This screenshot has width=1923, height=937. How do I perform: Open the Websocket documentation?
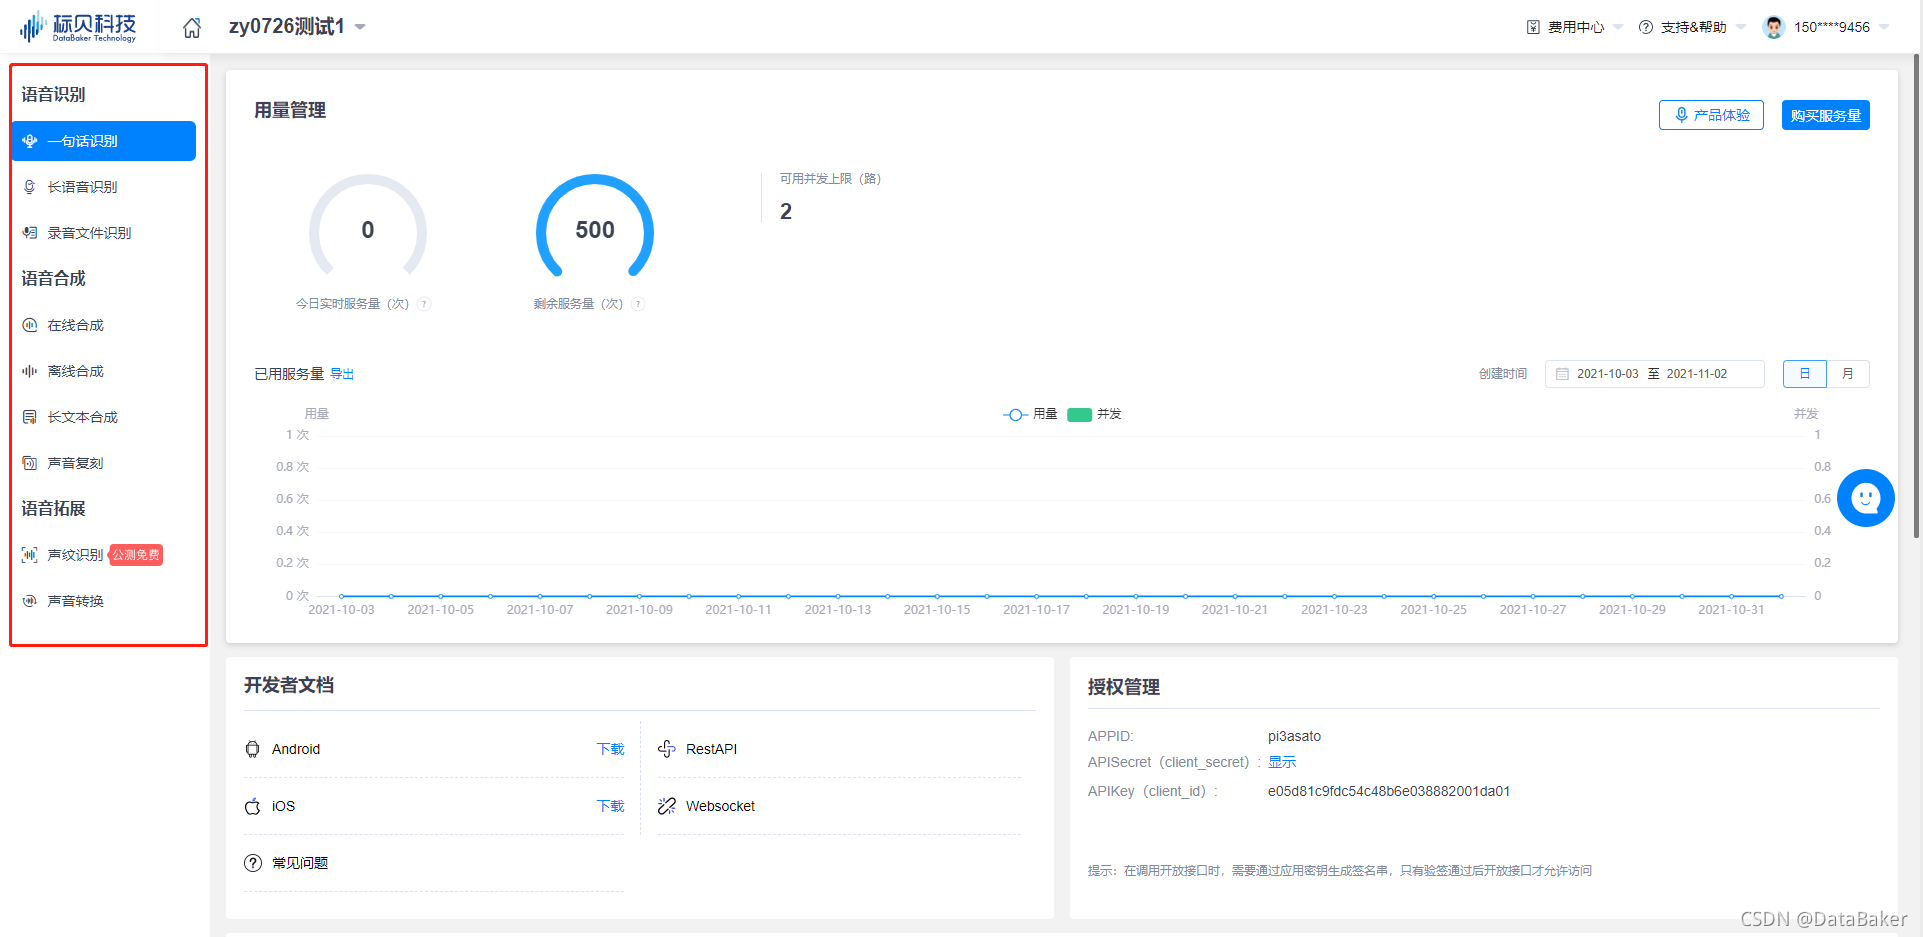(720, 806)
